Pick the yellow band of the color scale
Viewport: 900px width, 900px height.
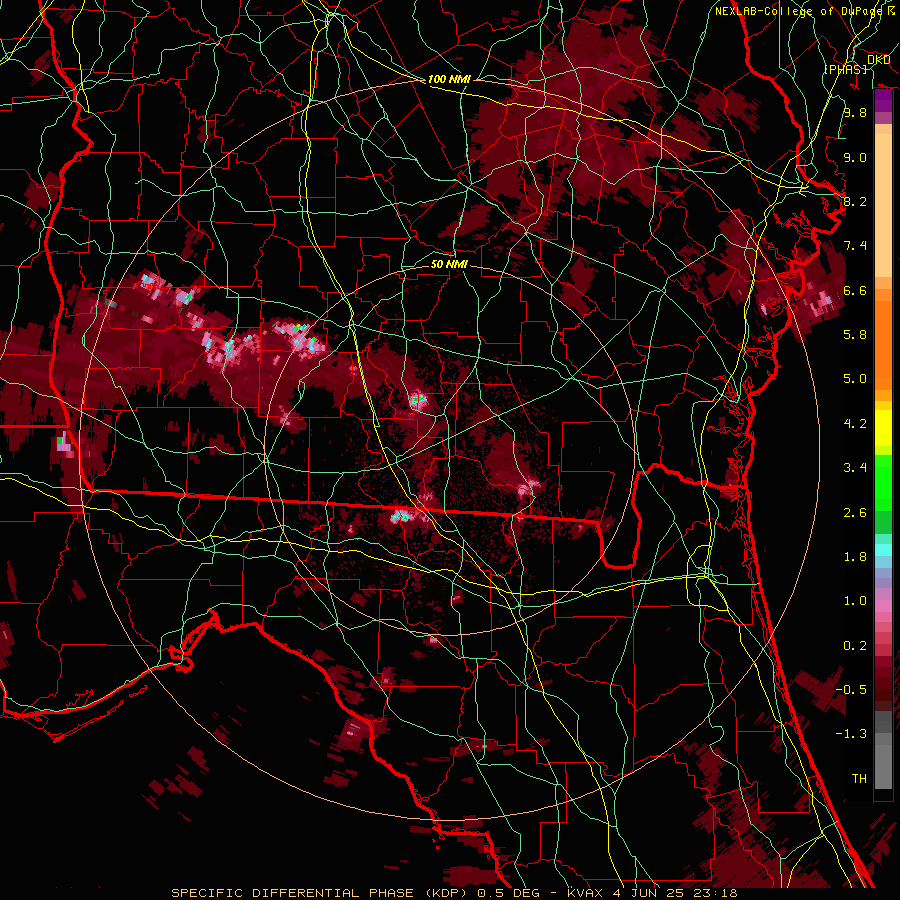pos(883,427)
